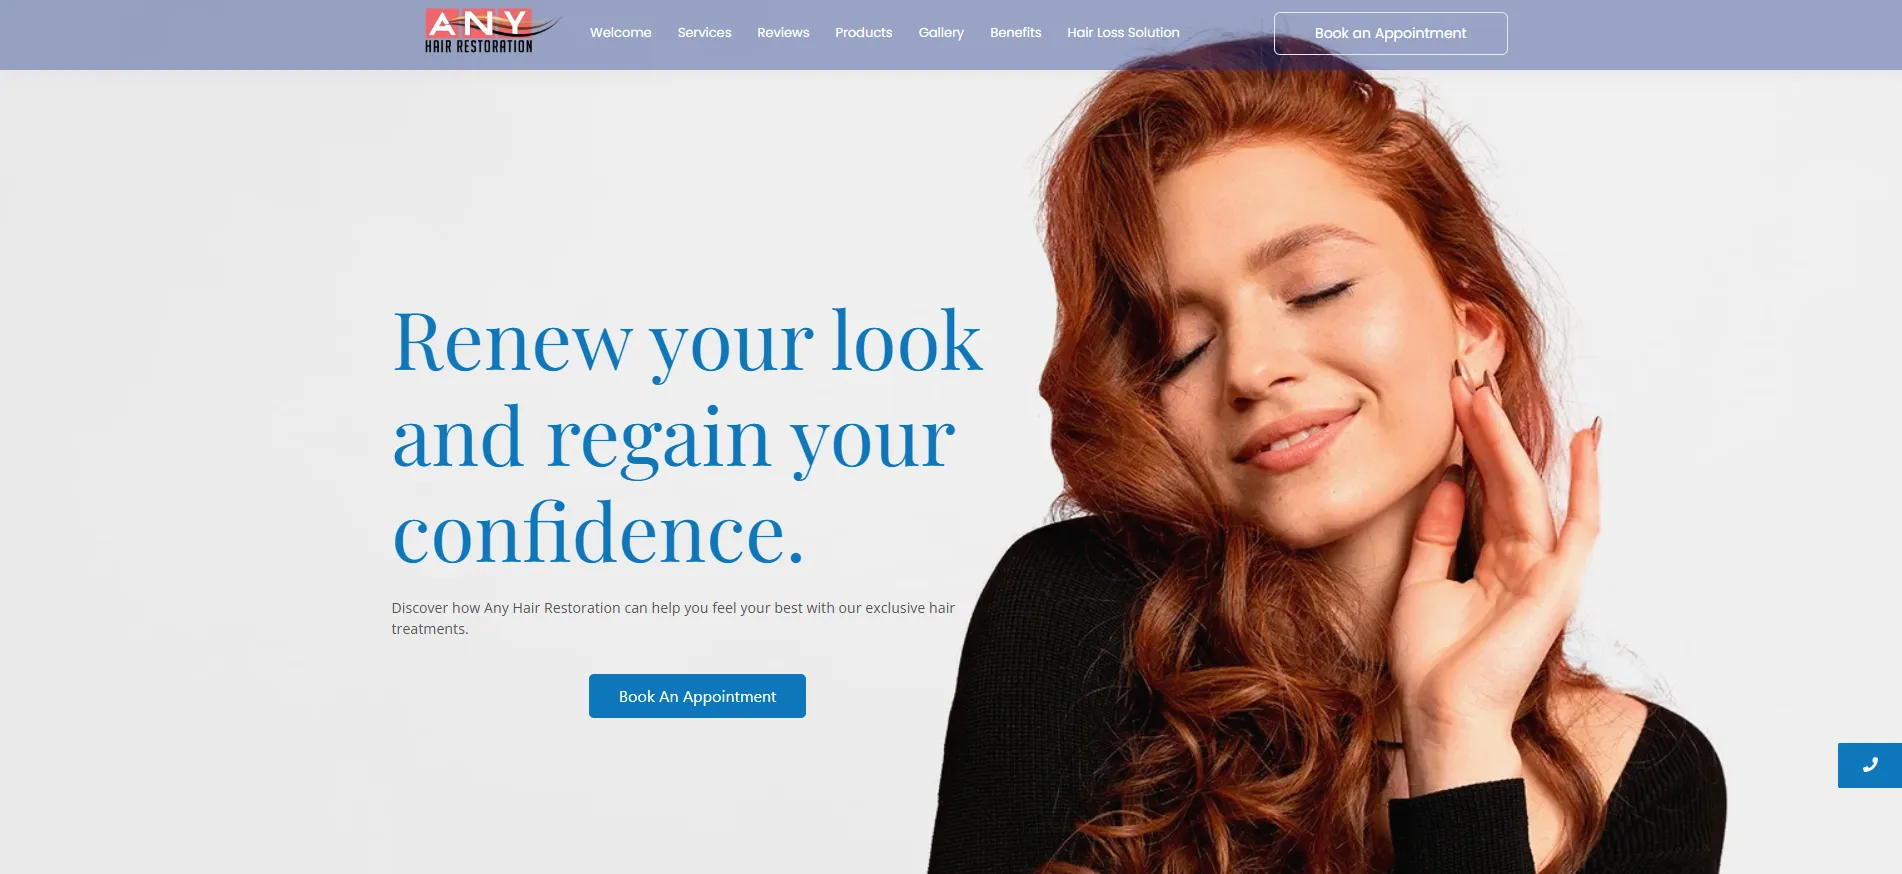Image resolution: width=1902 pixels, height=874 pixels.
Task: Click the phone call icon button
Action: [x=1869, y=765]
